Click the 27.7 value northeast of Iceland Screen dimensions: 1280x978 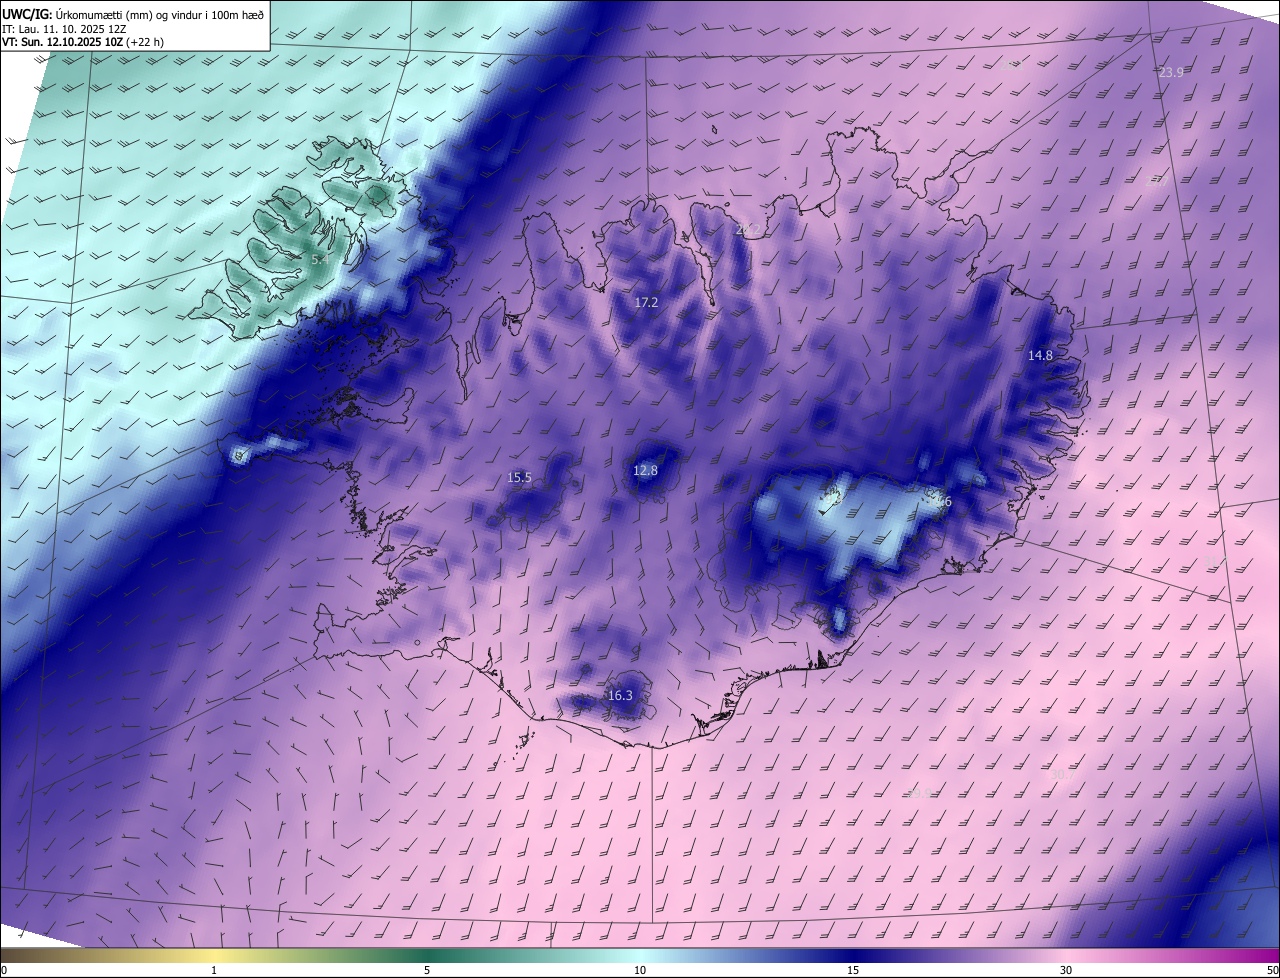click(x=1156, y=182)
